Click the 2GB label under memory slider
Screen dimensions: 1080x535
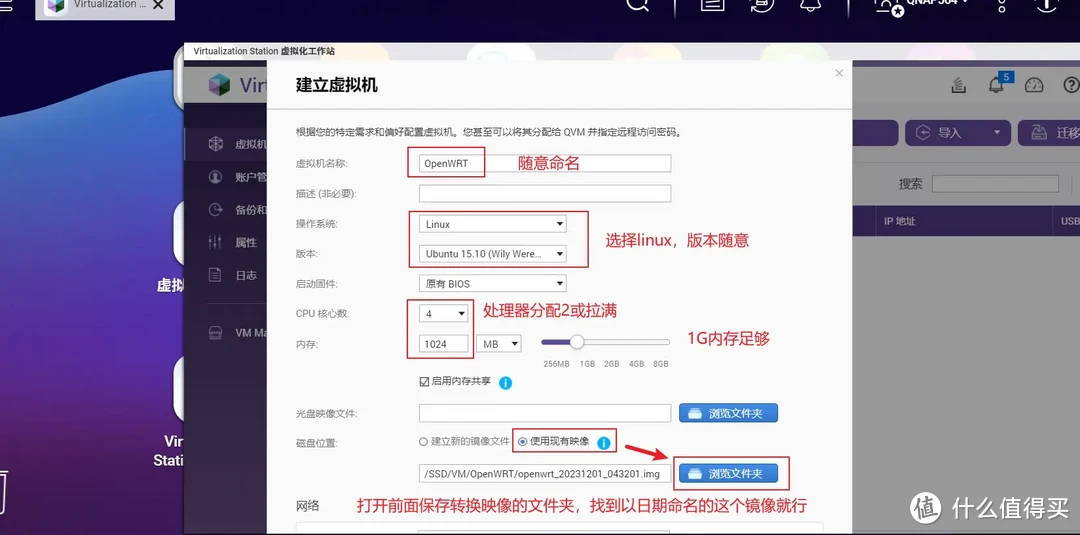click(x=612, y=364)
